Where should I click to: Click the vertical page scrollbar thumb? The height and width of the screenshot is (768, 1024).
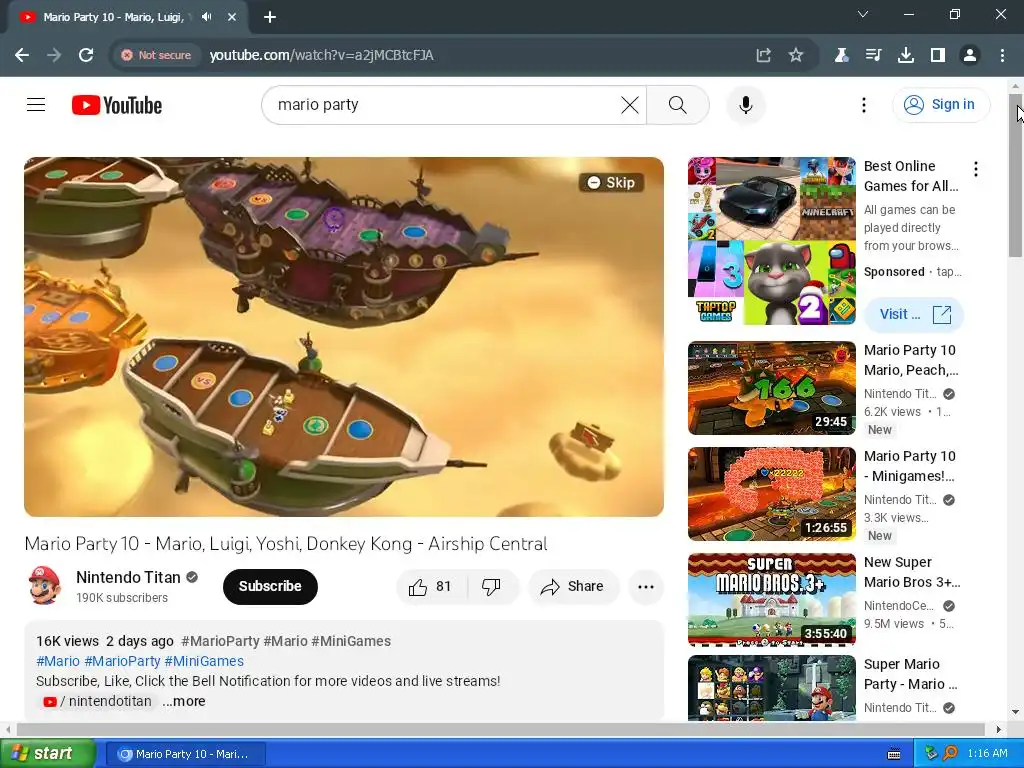pos(1016,175)
